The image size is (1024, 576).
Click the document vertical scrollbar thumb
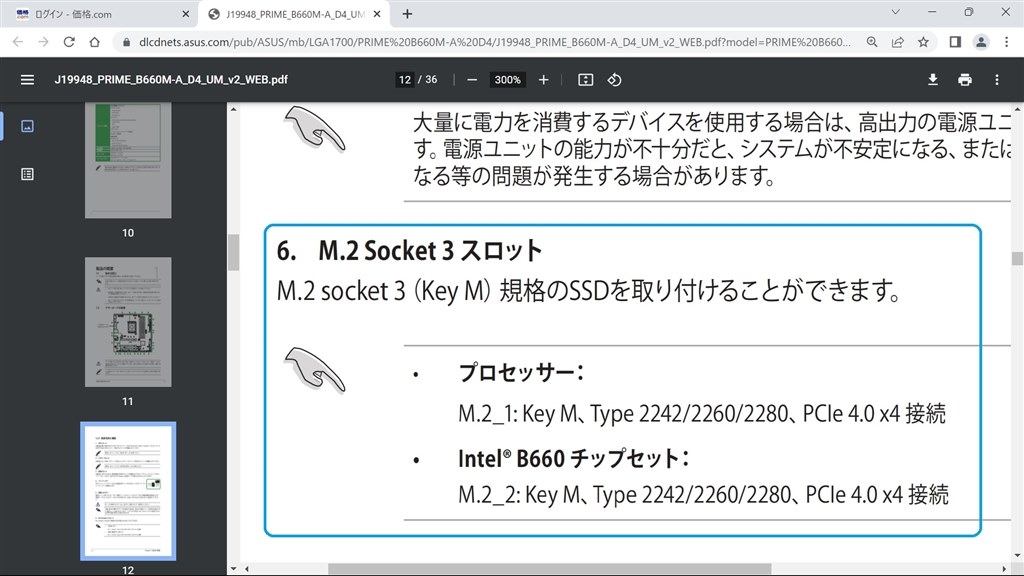(1017, 259)
